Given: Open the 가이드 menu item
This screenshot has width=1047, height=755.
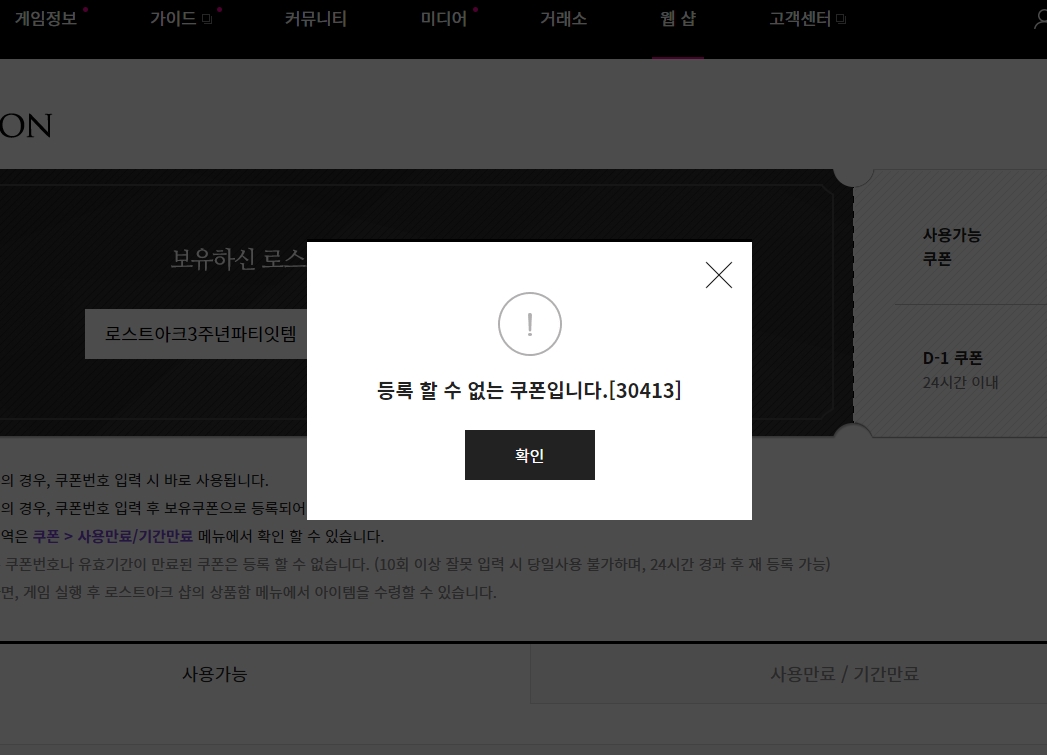Looking at the screenshot, I should (172, 19).
